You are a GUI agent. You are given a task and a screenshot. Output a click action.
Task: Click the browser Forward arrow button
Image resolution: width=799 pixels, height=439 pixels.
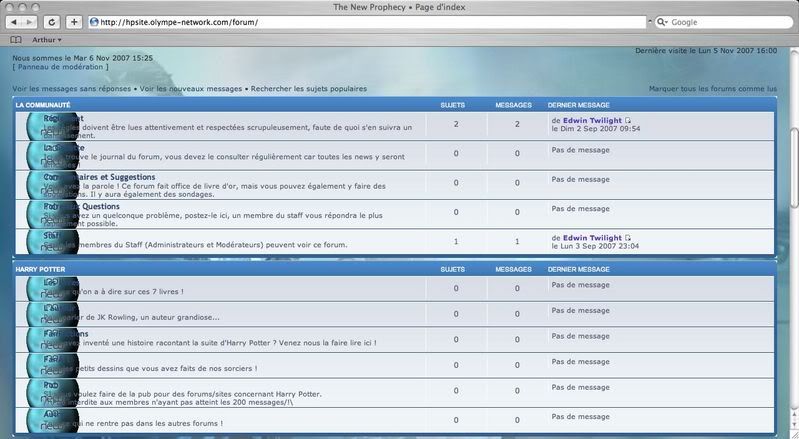point(32,22)
